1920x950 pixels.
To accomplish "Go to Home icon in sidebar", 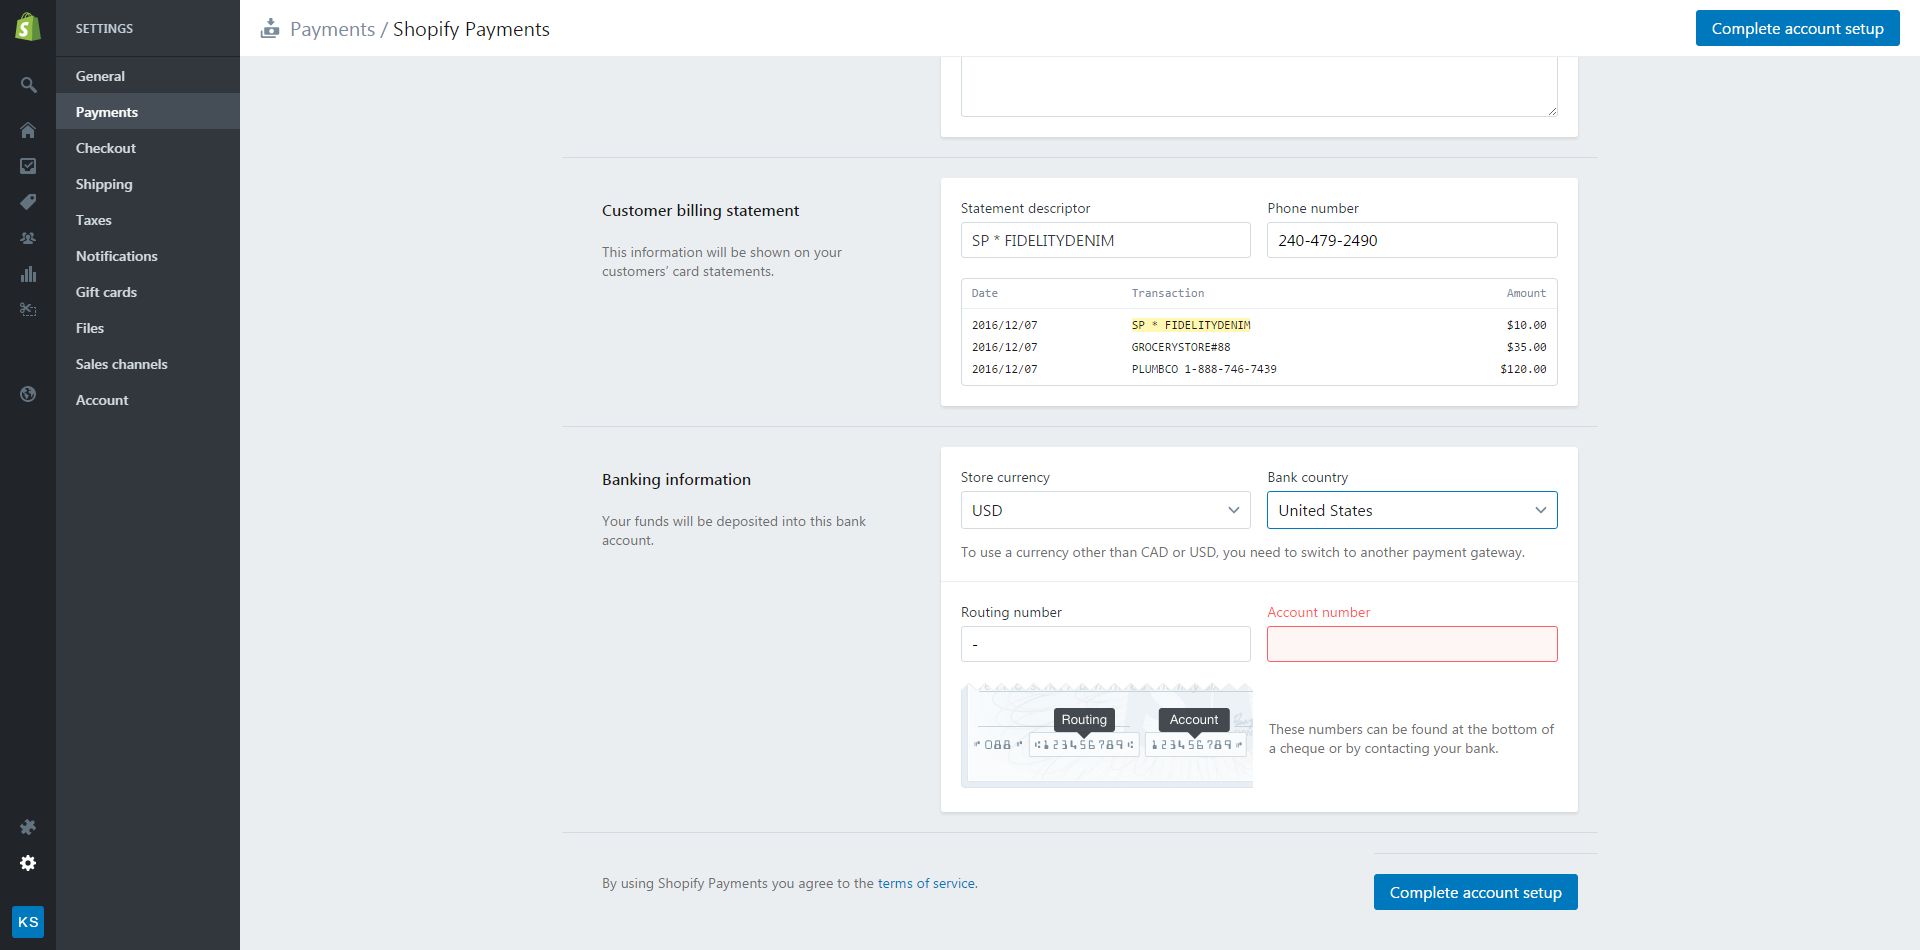I will (x=28, y=130).
